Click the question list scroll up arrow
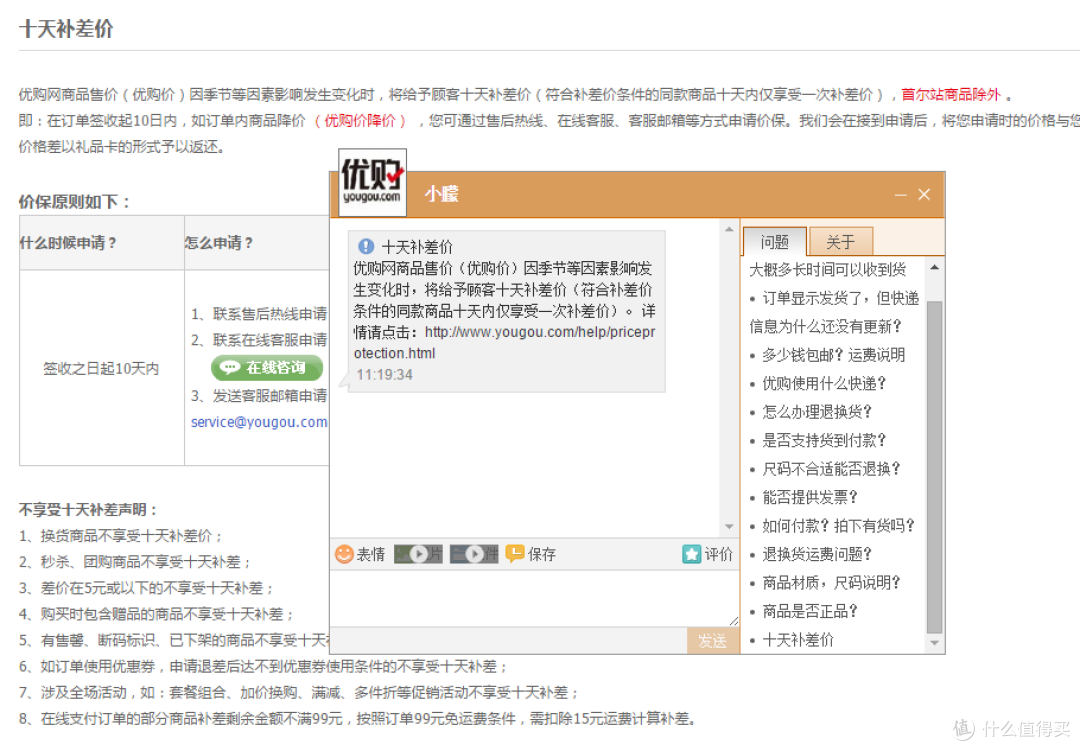 934,267
